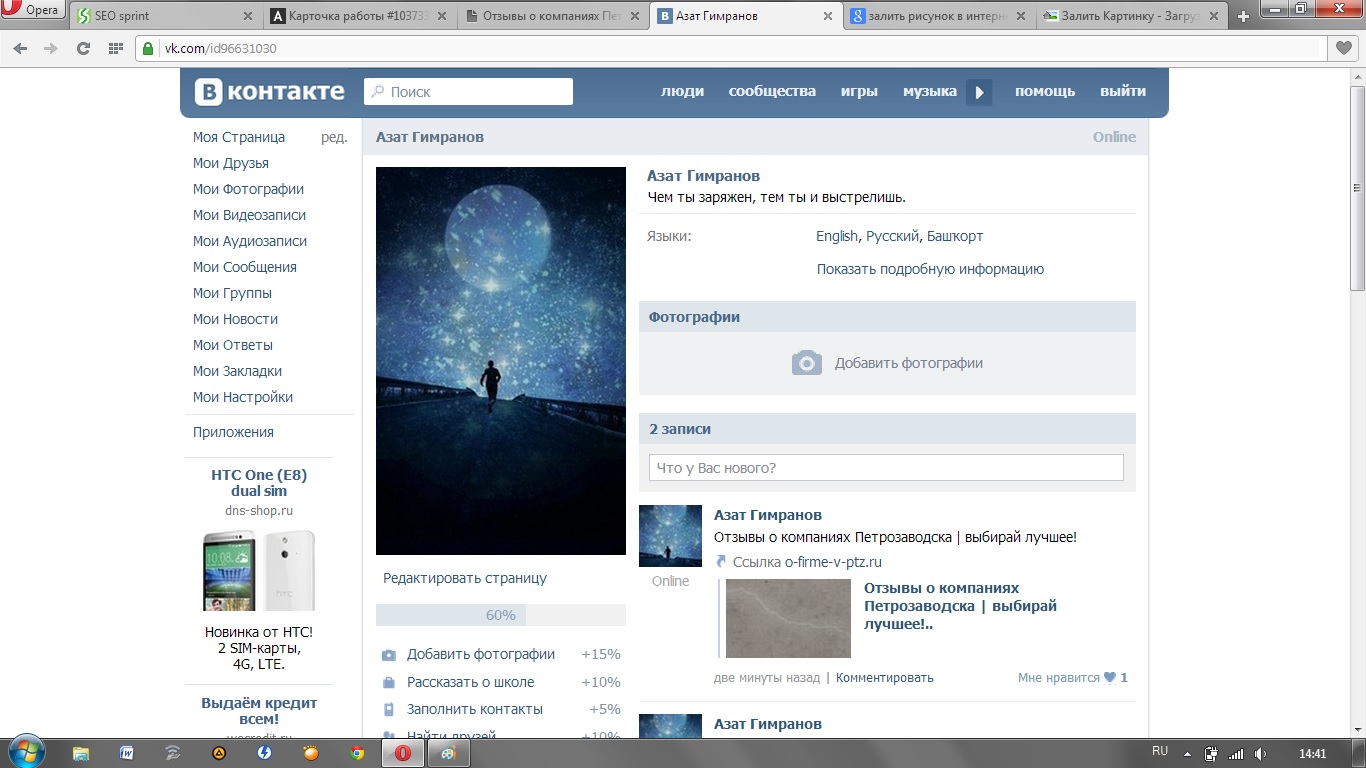Click the Что у Вас нового? input

click(x=886, y=468)
